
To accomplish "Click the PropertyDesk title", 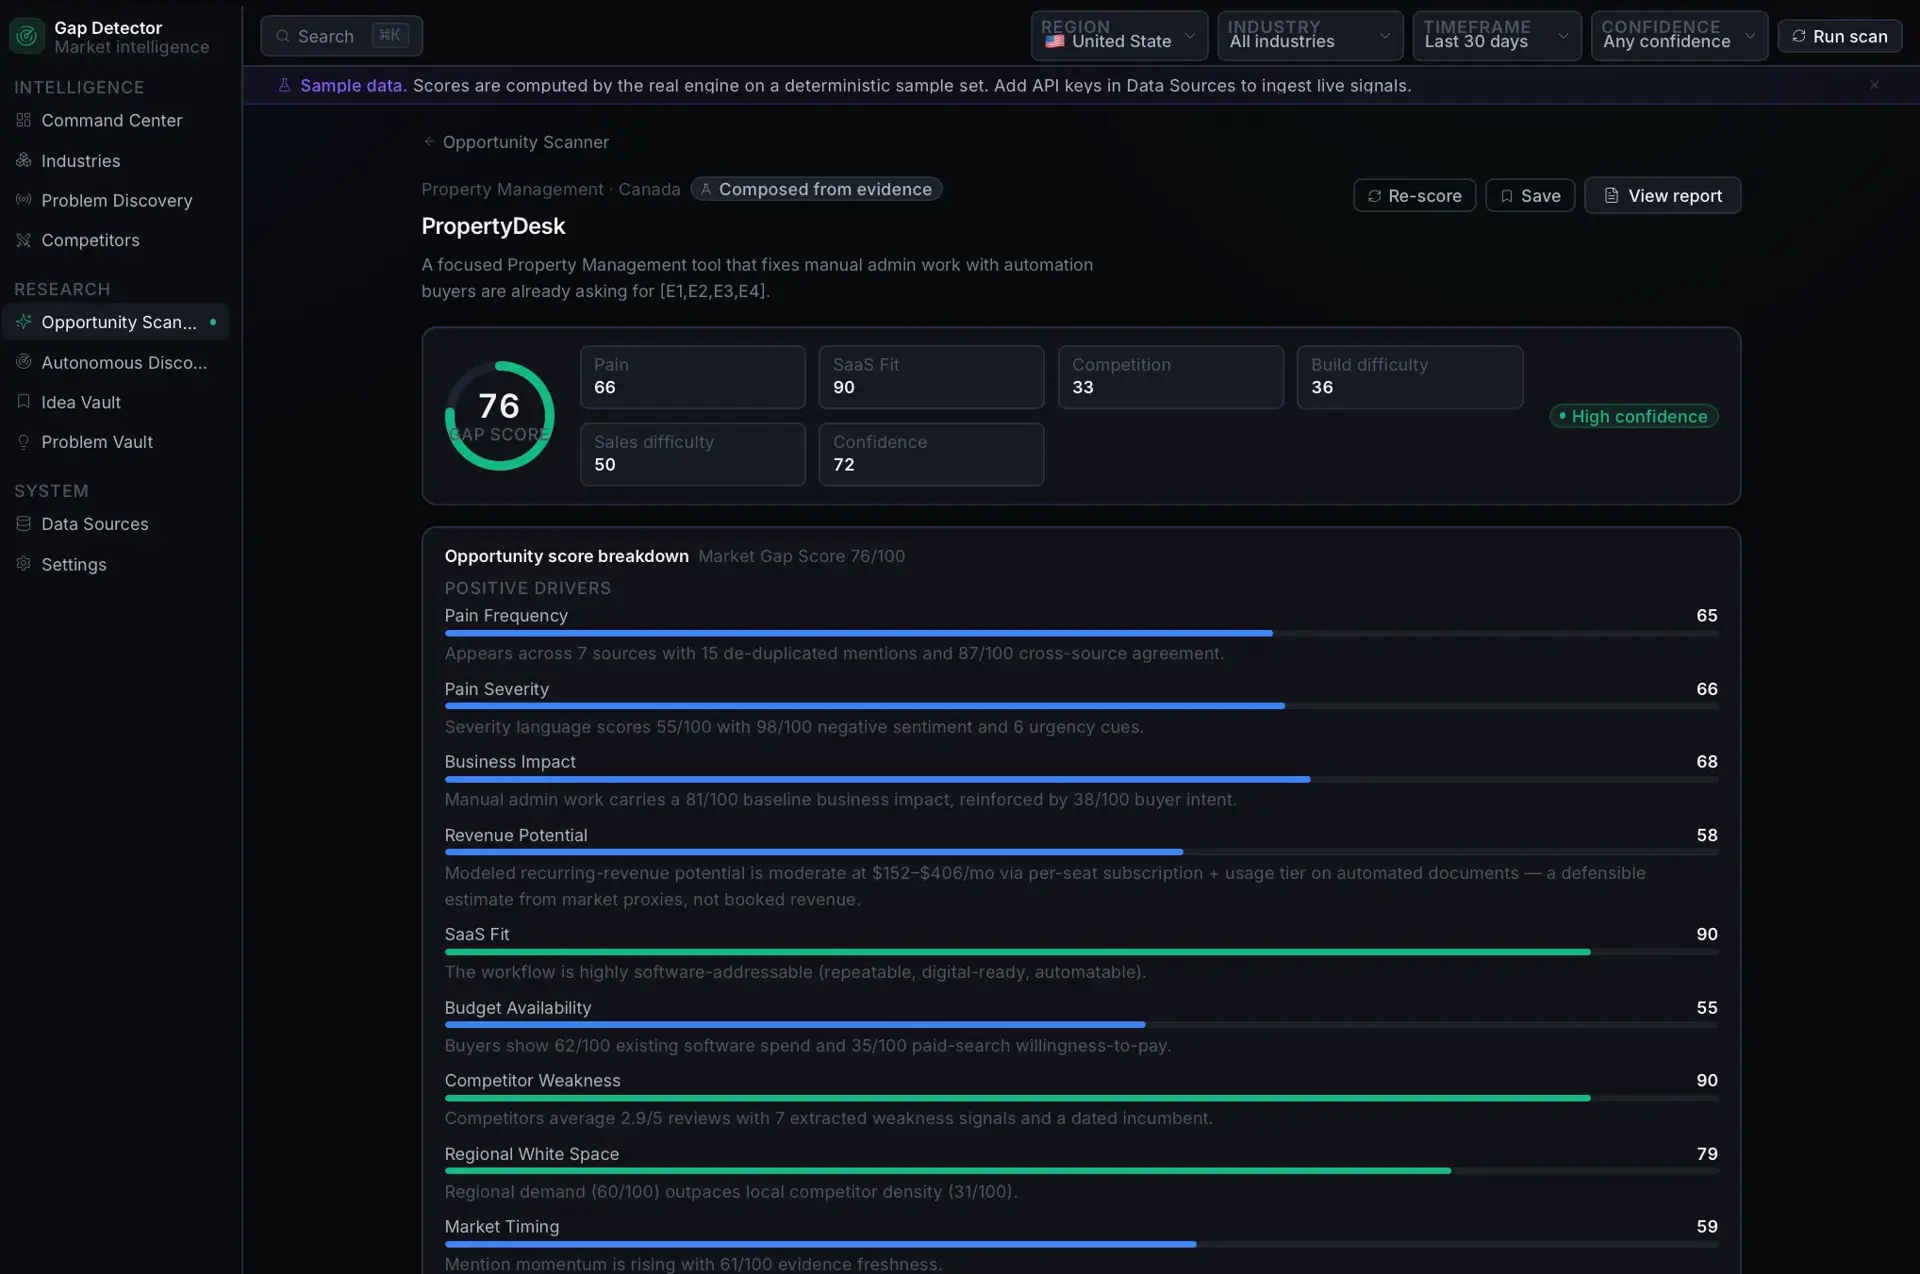I will pyautogui.click(x=493, y=226).
